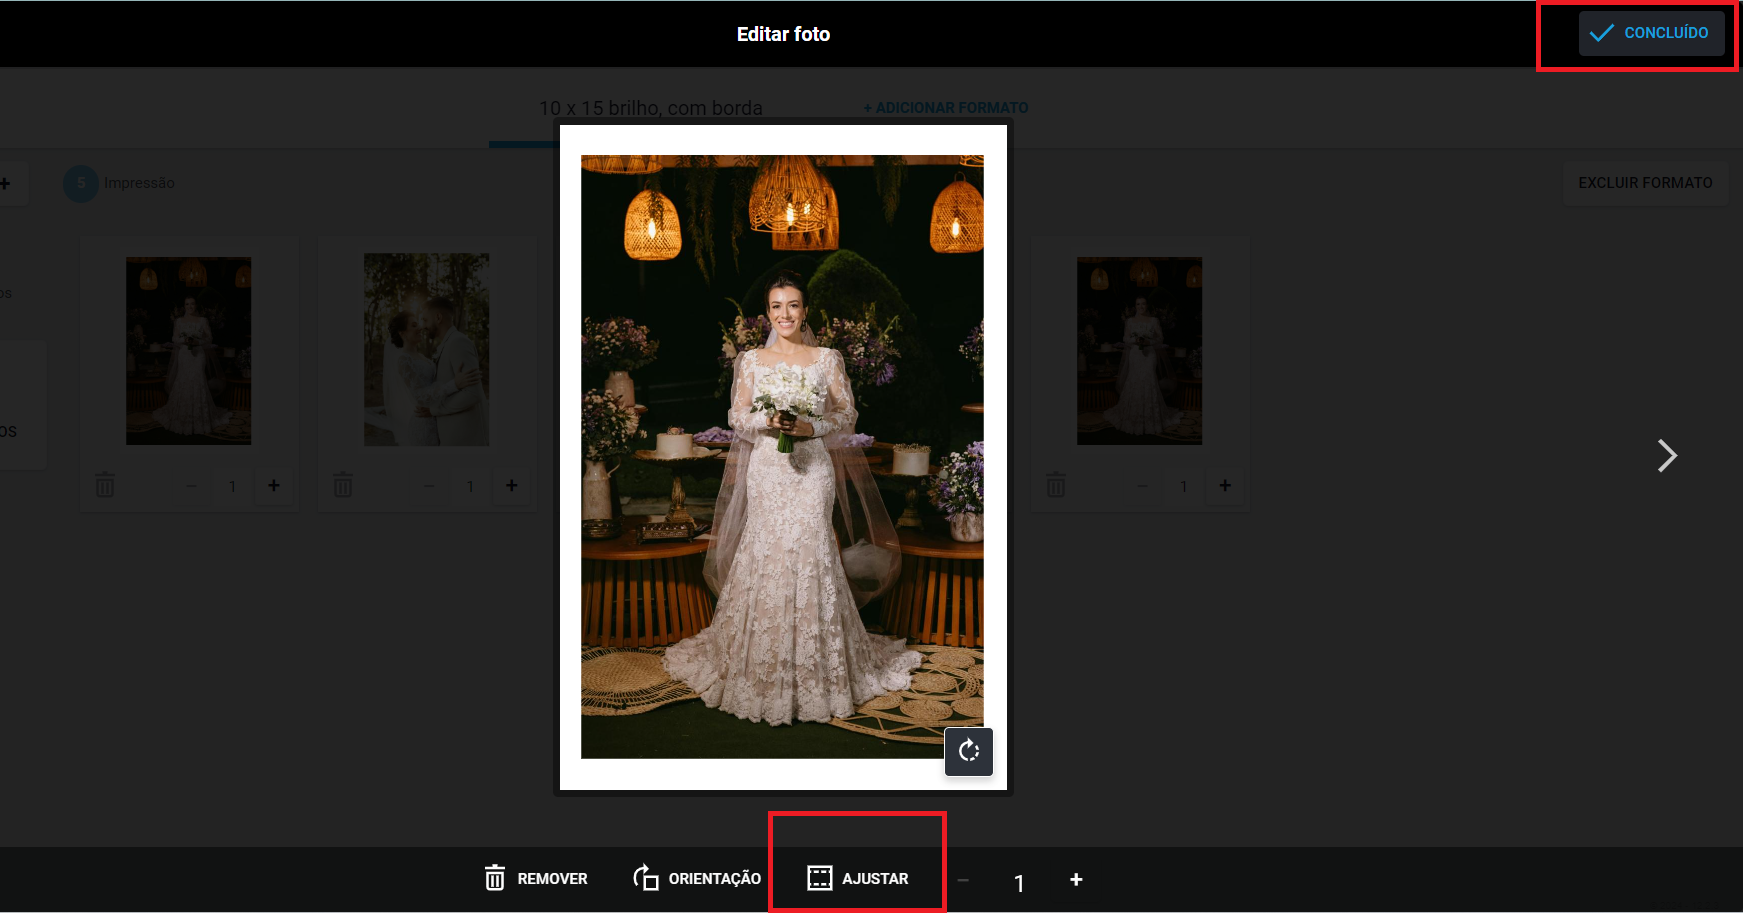
Task: Delete rightmost thumbnail via its trash icon
Action: (x=1056, y=485)
